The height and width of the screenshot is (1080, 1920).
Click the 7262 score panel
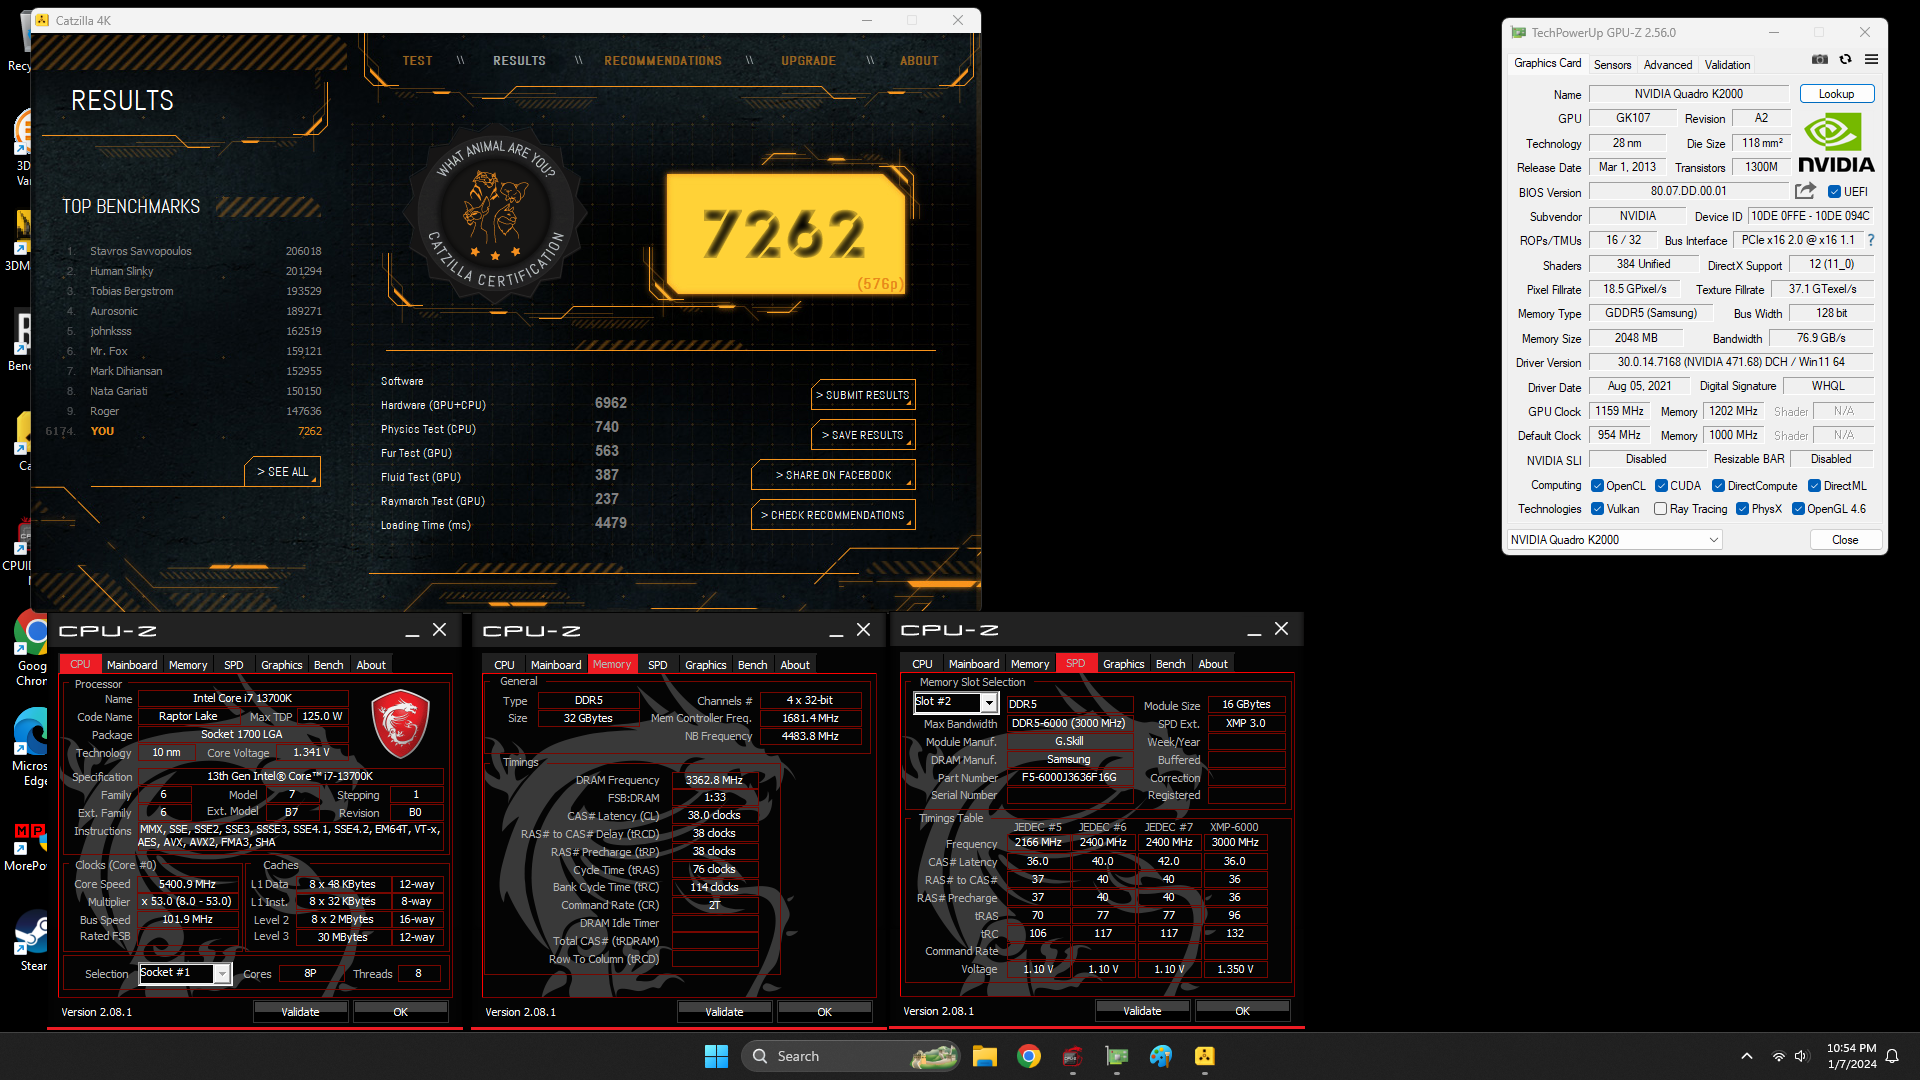pos(786,234)
